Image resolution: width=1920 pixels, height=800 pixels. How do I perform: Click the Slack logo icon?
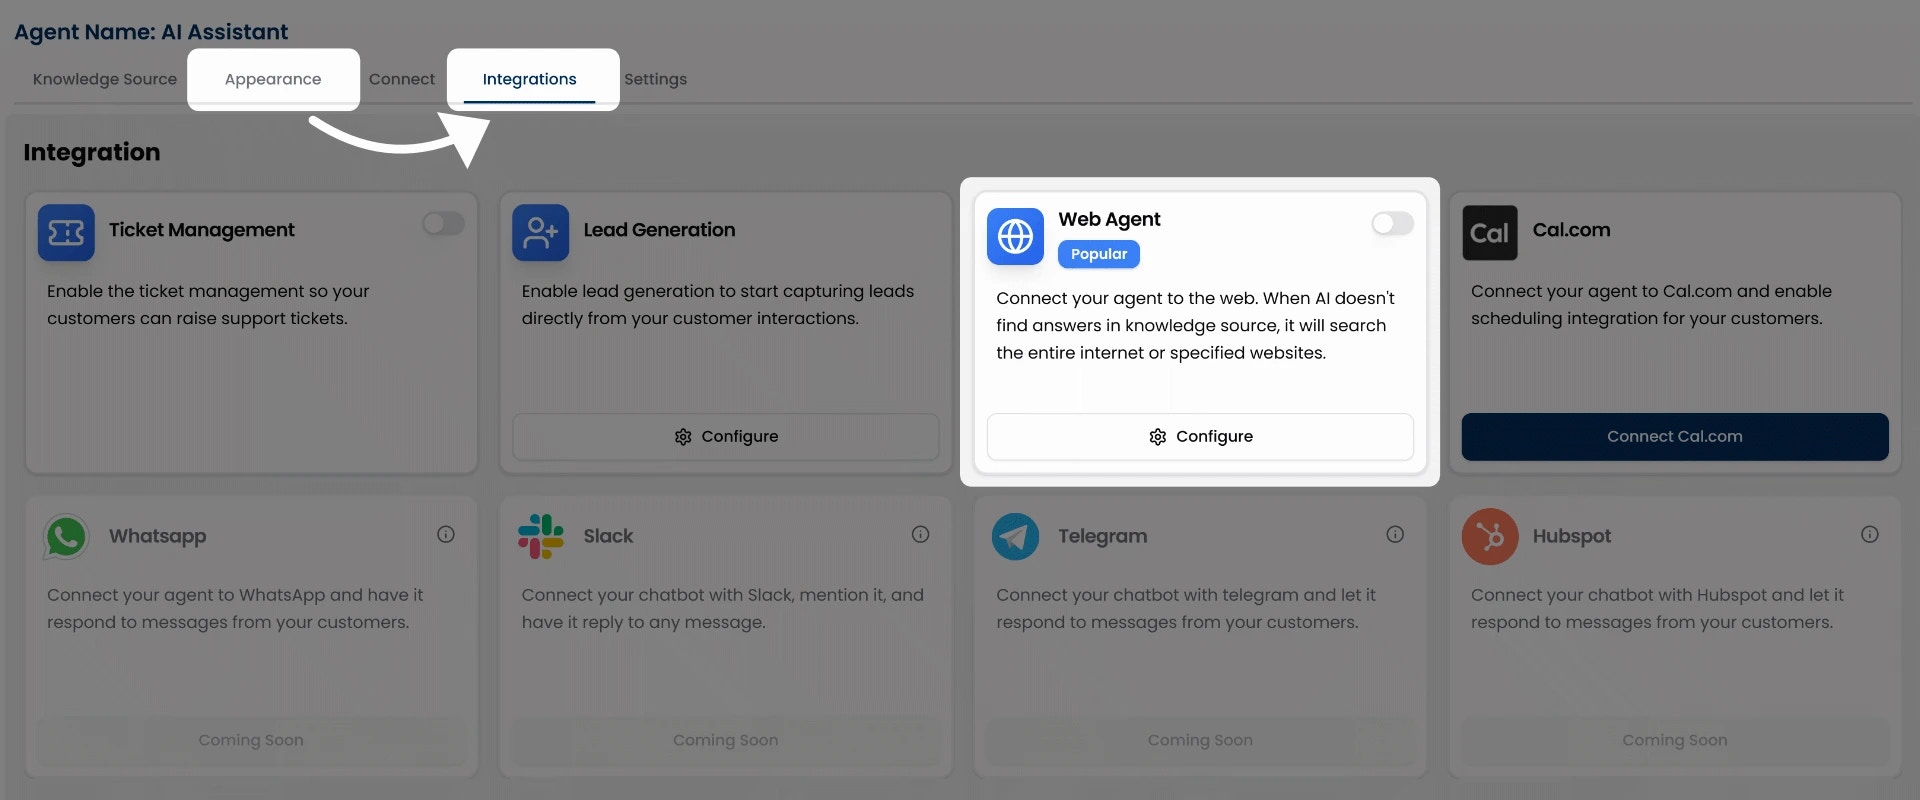[x=541, y=537]
